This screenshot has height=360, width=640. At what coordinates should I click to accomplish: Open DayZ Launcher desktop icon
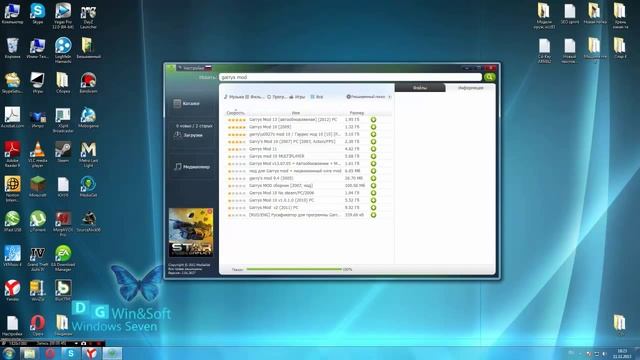(x=88, y=16)
